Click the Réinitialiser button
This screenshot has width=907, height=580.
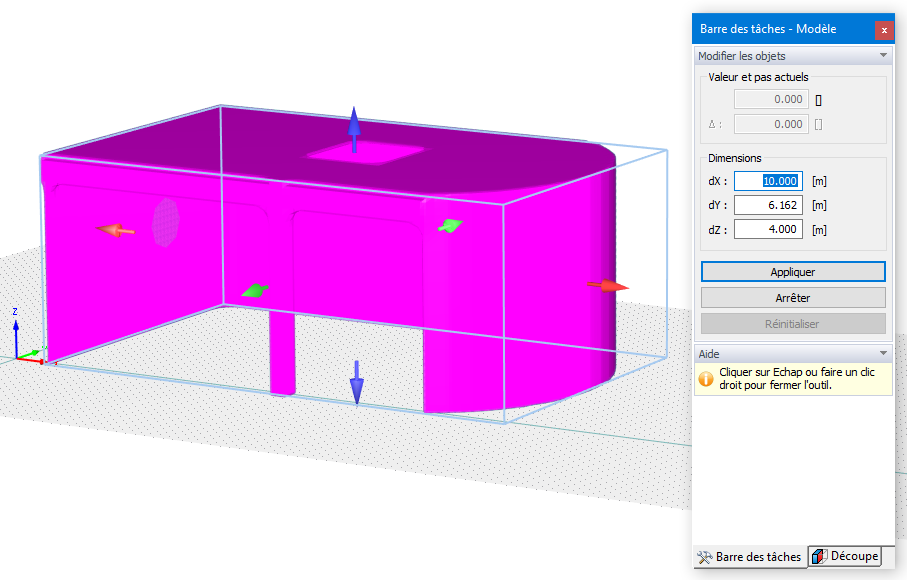pyautogui.click(x=793, y=324)
